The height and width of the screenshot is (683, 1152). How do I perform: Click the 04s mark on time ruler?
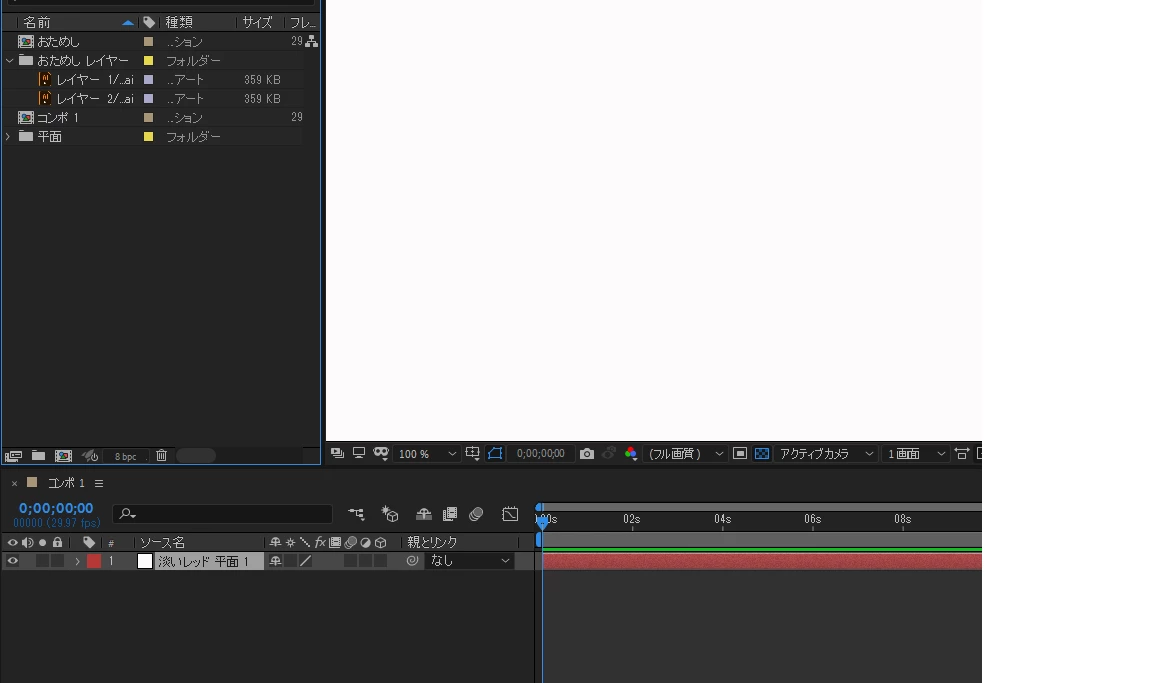point(722,519)
